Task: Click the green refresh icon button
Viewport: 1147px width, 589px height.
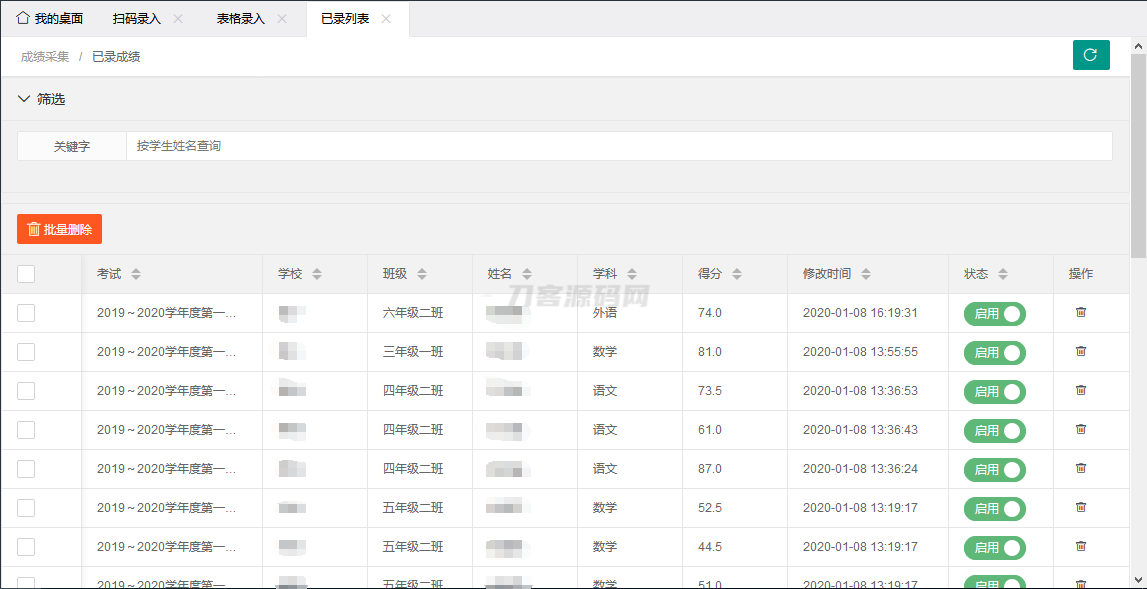Action: pos(1091,55)
